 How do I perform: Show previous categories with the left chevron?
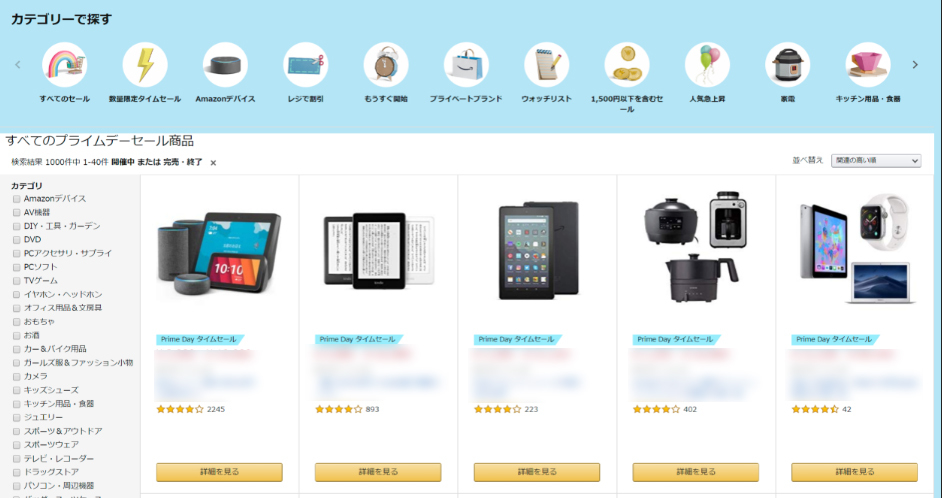click(x=17, y=65)
